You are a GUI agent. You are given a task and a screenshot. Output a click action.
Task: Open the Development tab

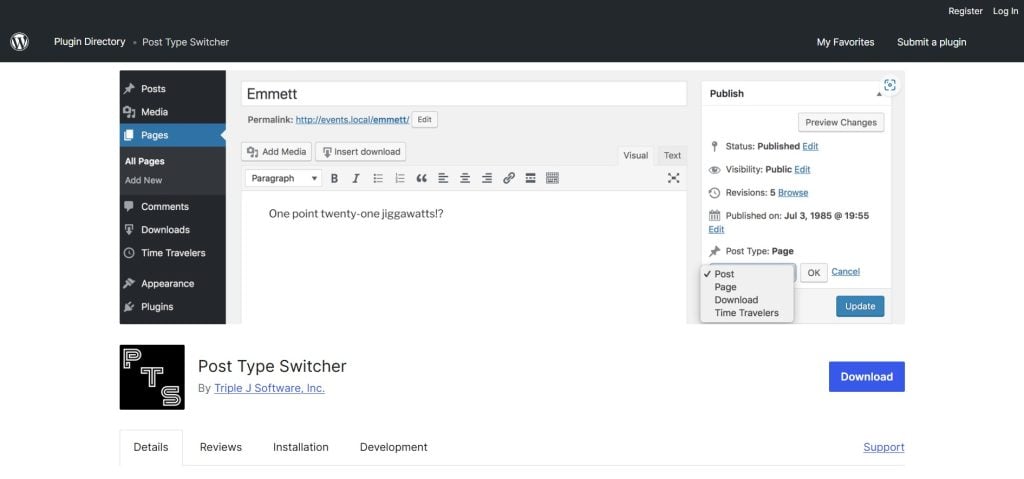pyautogui.click(x=393, y=447)
